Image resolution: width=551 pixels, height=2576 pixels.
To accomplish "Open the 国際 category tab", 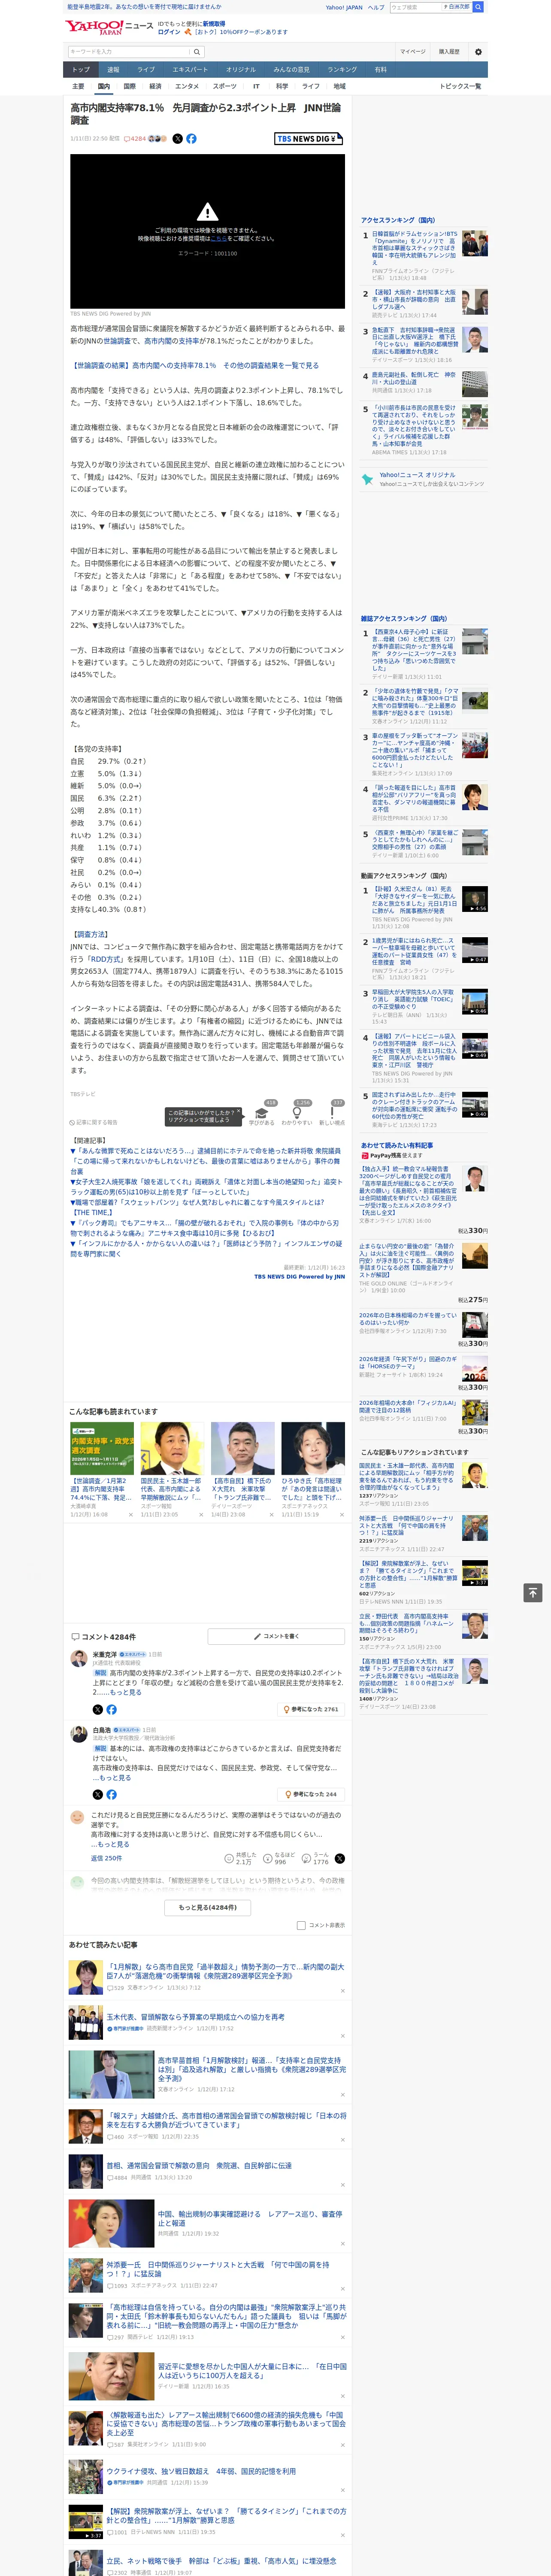I will pos(129,86).
